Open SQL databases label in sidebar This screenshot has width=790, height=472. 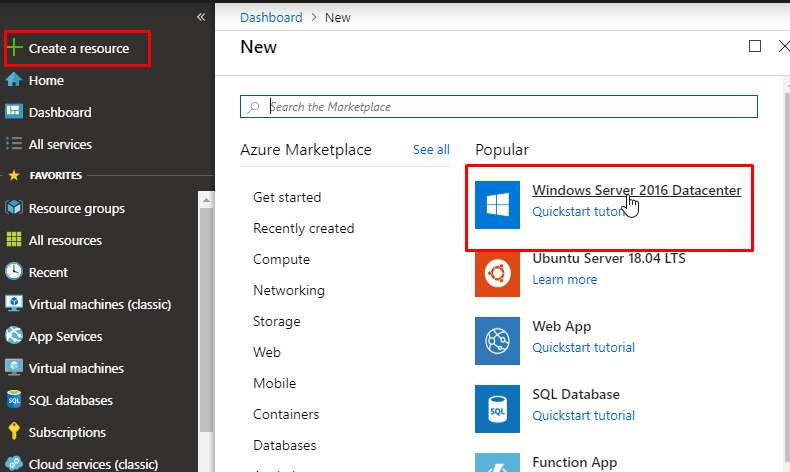pos(71,400)
